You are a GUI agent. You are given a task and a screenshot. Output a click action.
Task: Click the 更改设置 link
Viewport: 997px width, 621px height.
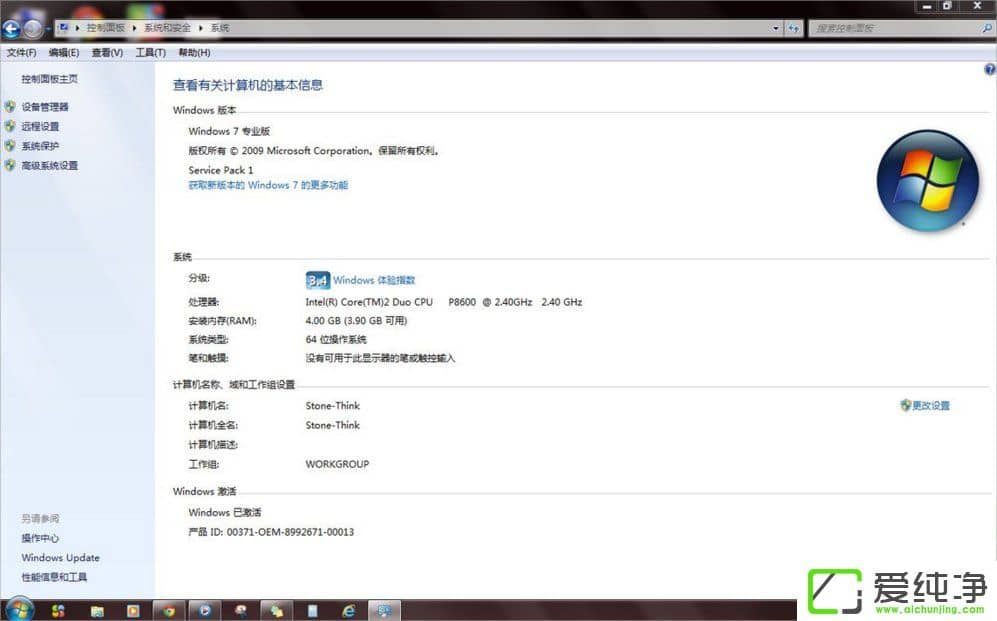[931, 406]
